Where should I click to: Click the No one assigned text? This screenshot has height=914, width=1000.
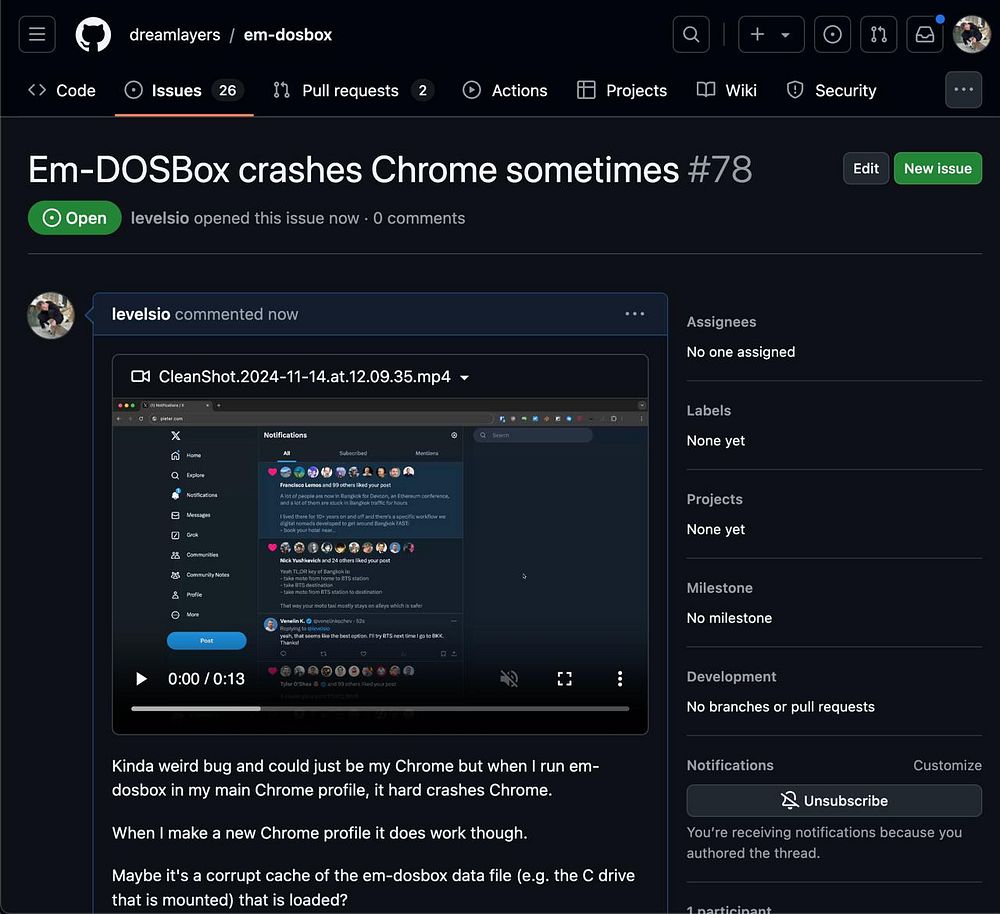tap(740, 352)
